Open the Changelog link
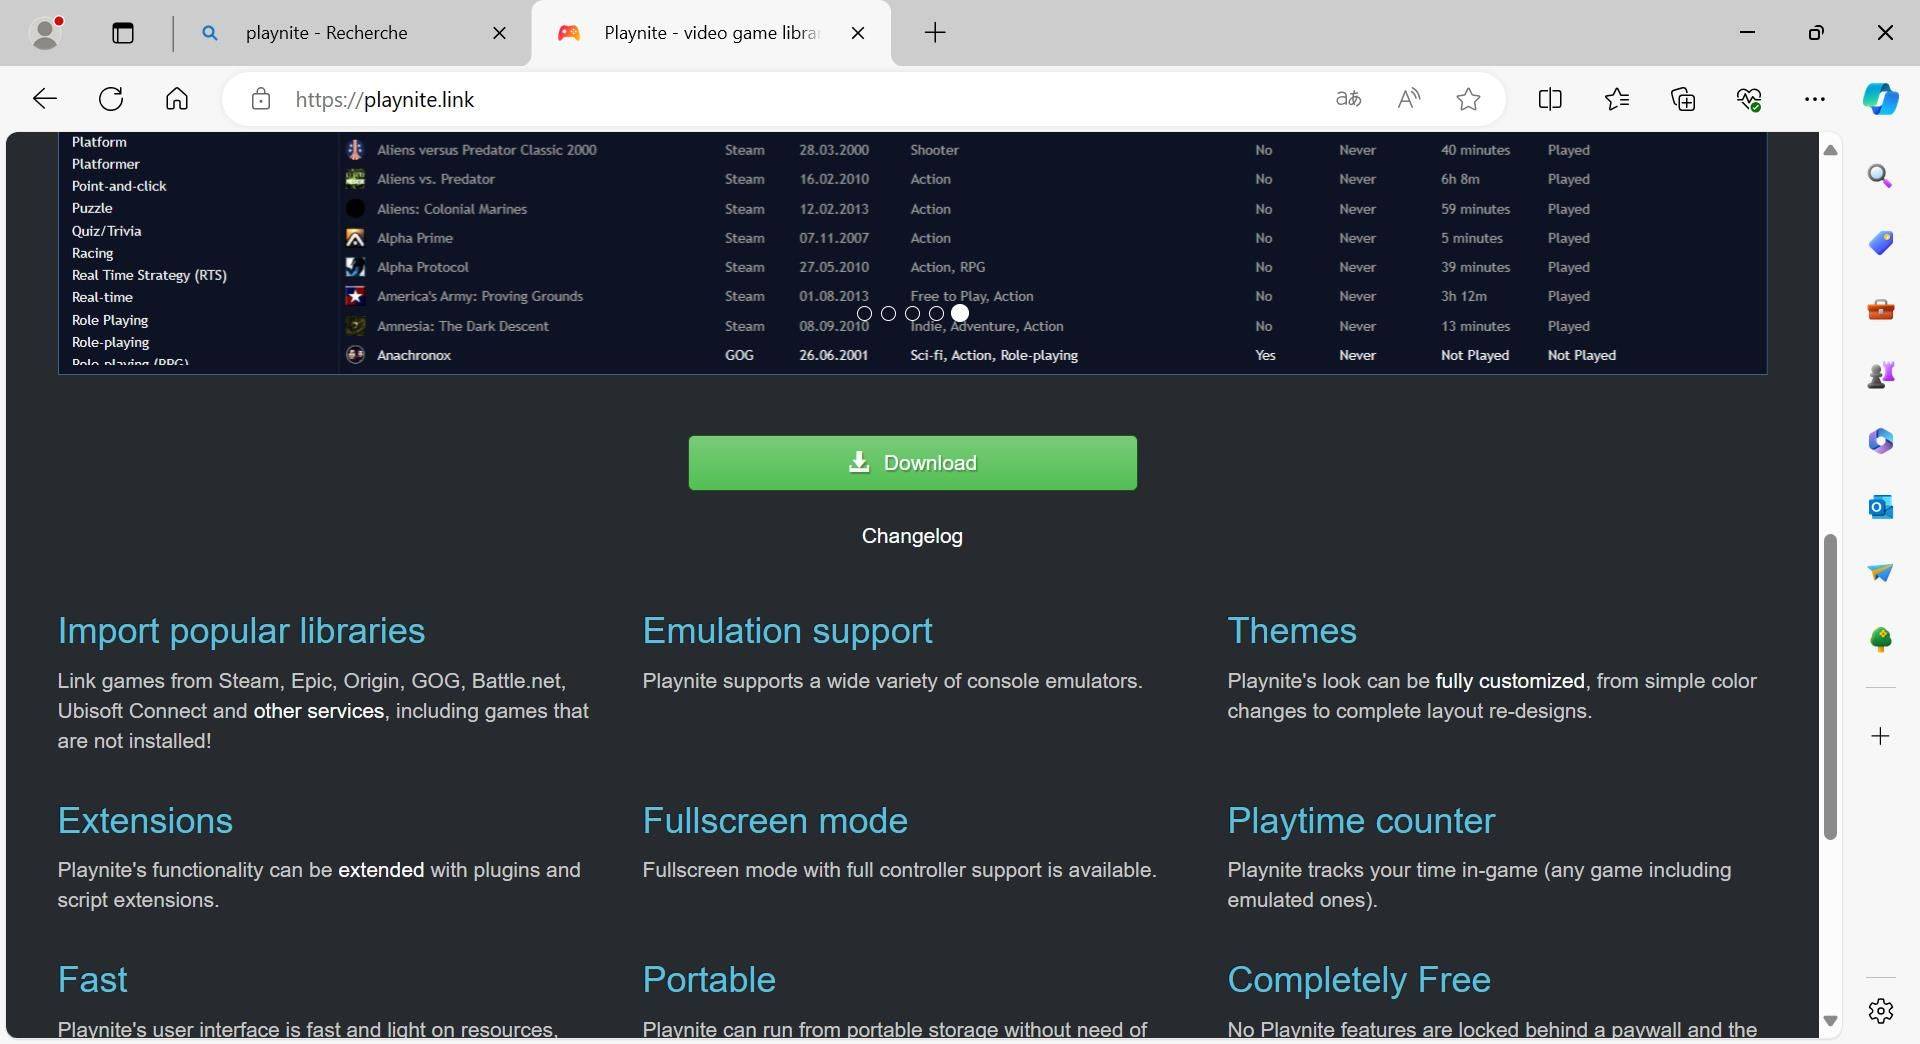The height and width of the screenshot is (1044, 1920). point(912,537)
